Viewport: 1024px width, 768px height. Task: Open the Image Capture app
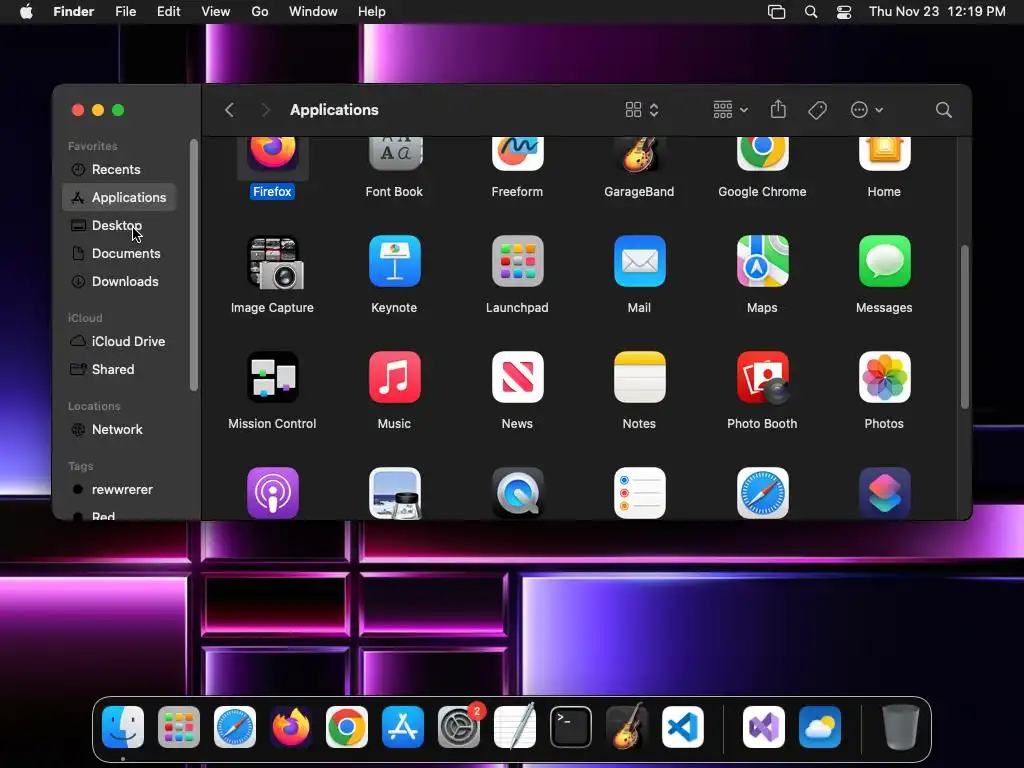pyautogui.click(x=274, y=262)
